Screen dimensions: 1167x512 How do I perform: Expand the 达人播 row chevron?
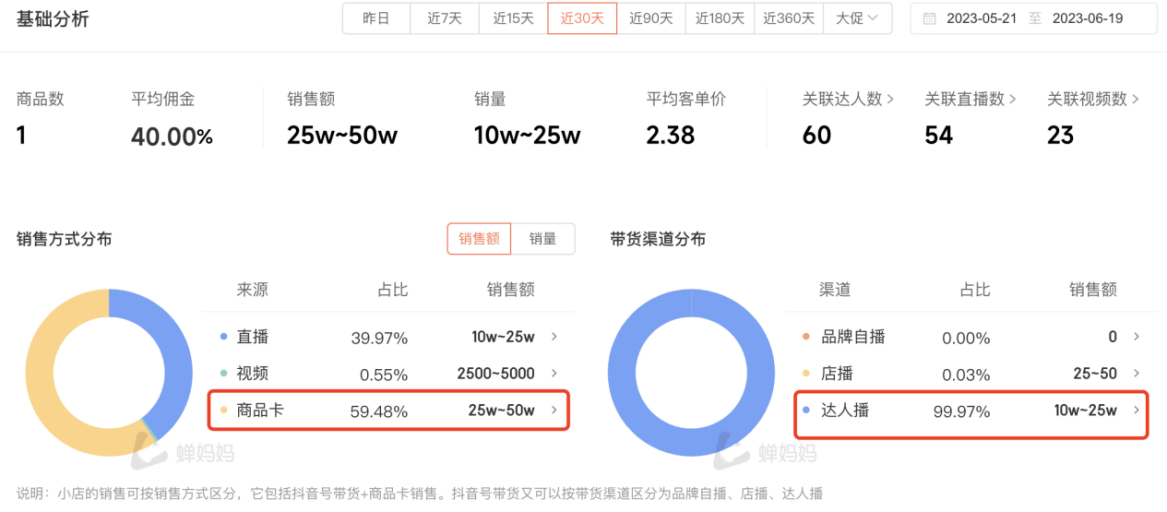[1136, 410]
